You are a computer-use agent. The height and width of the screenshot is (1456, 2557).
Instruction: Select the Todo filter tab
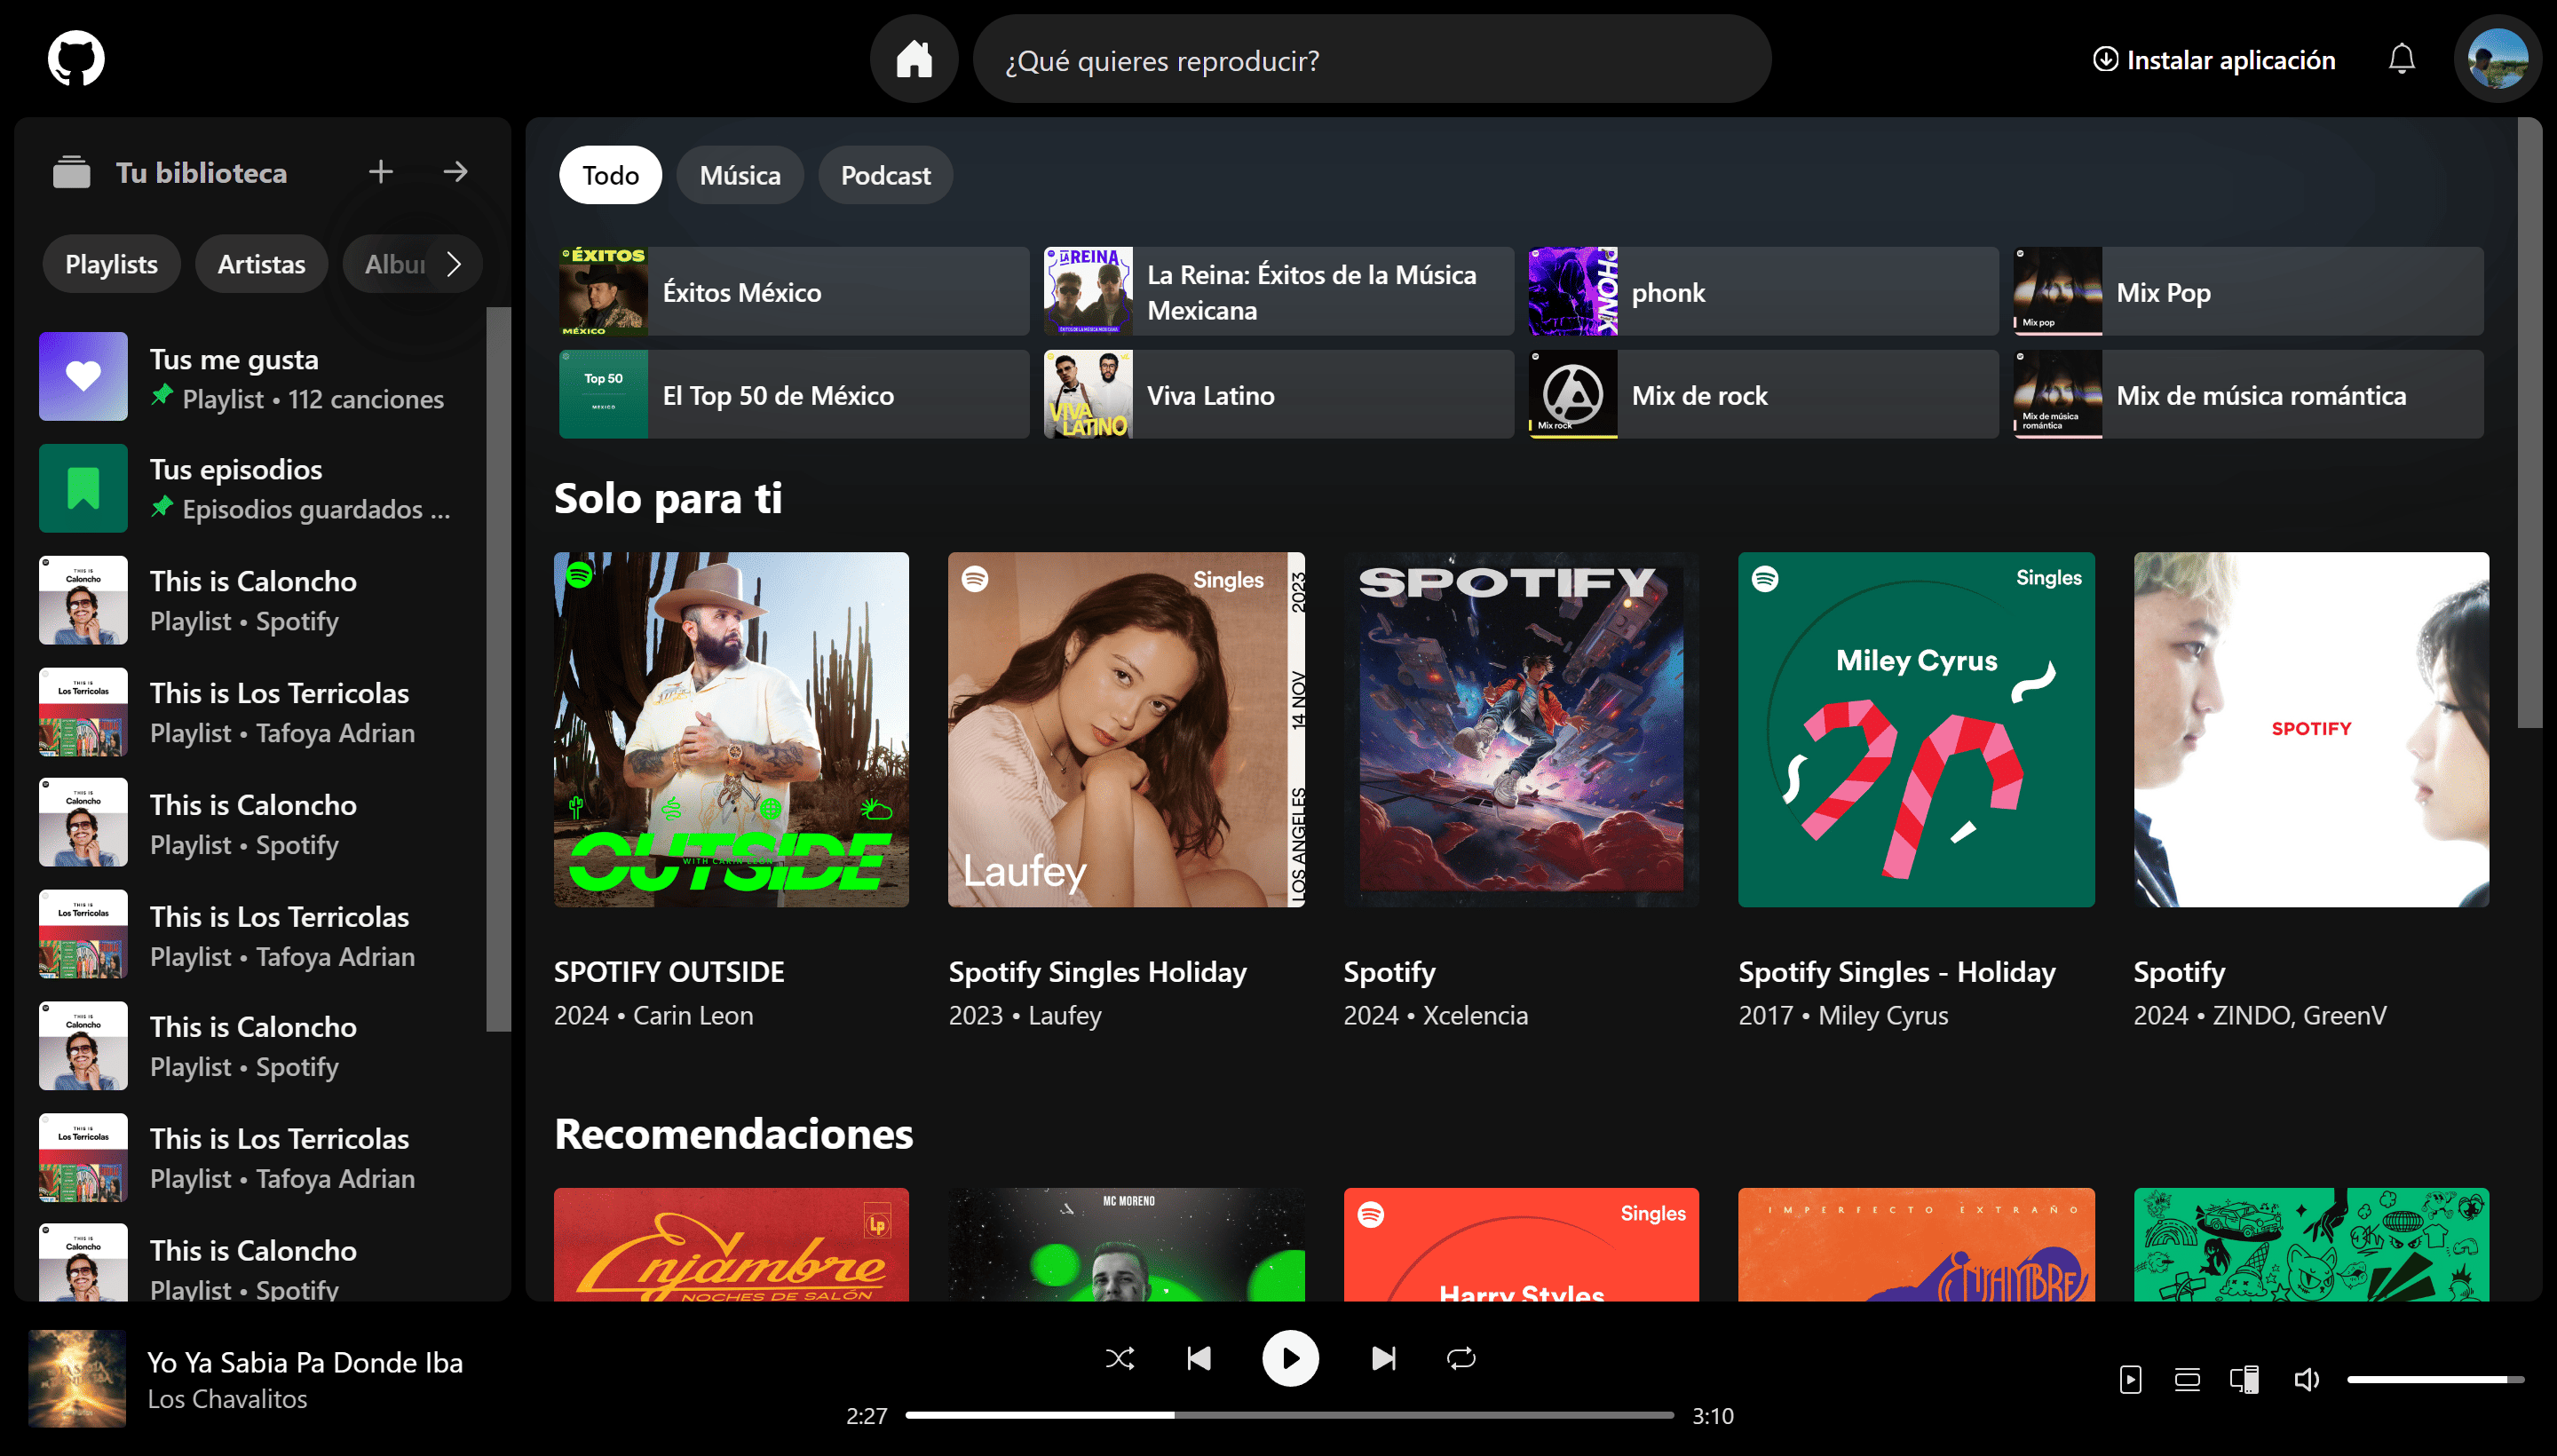click(610, 175)
